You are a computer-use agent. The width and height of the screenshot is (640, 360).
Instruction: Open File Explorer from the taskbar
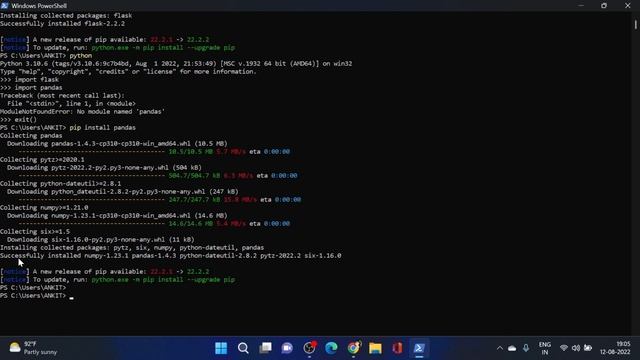pyautogui.click(x=376, y=348)
